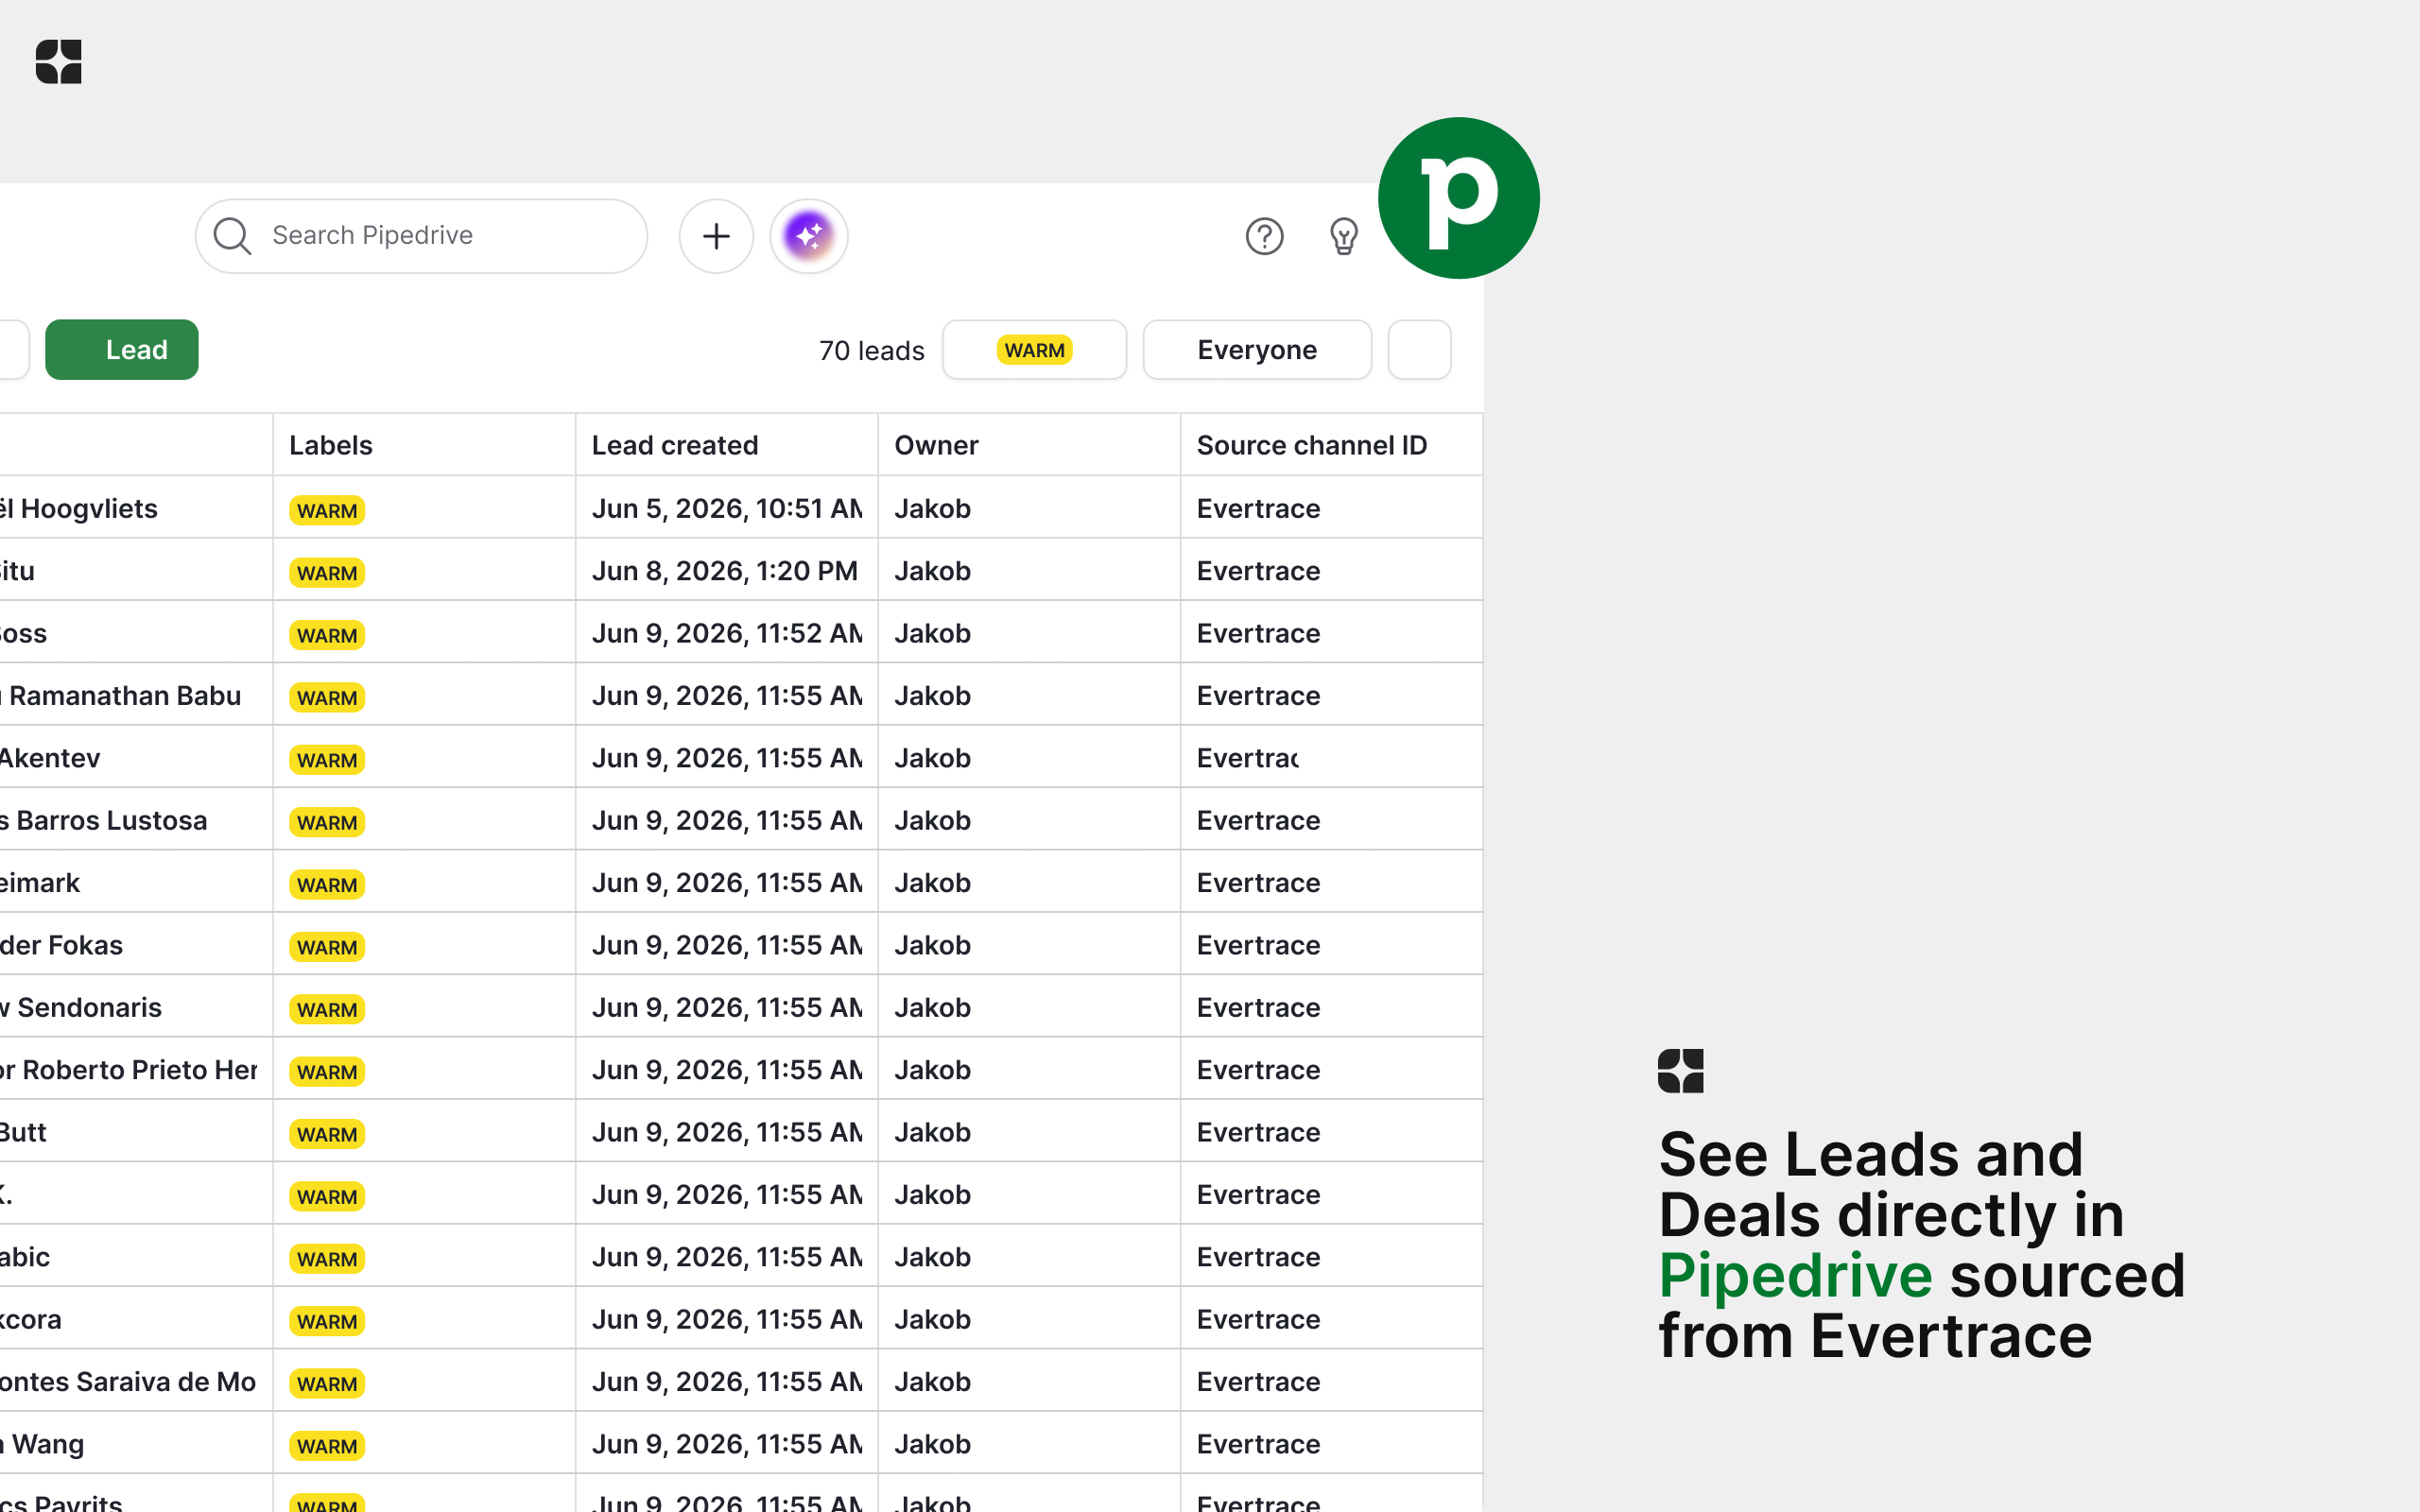Click the date Jun 5, 2026, 10:51 AM
This screenshot has height=1512, width=2420.
(727, 508)
